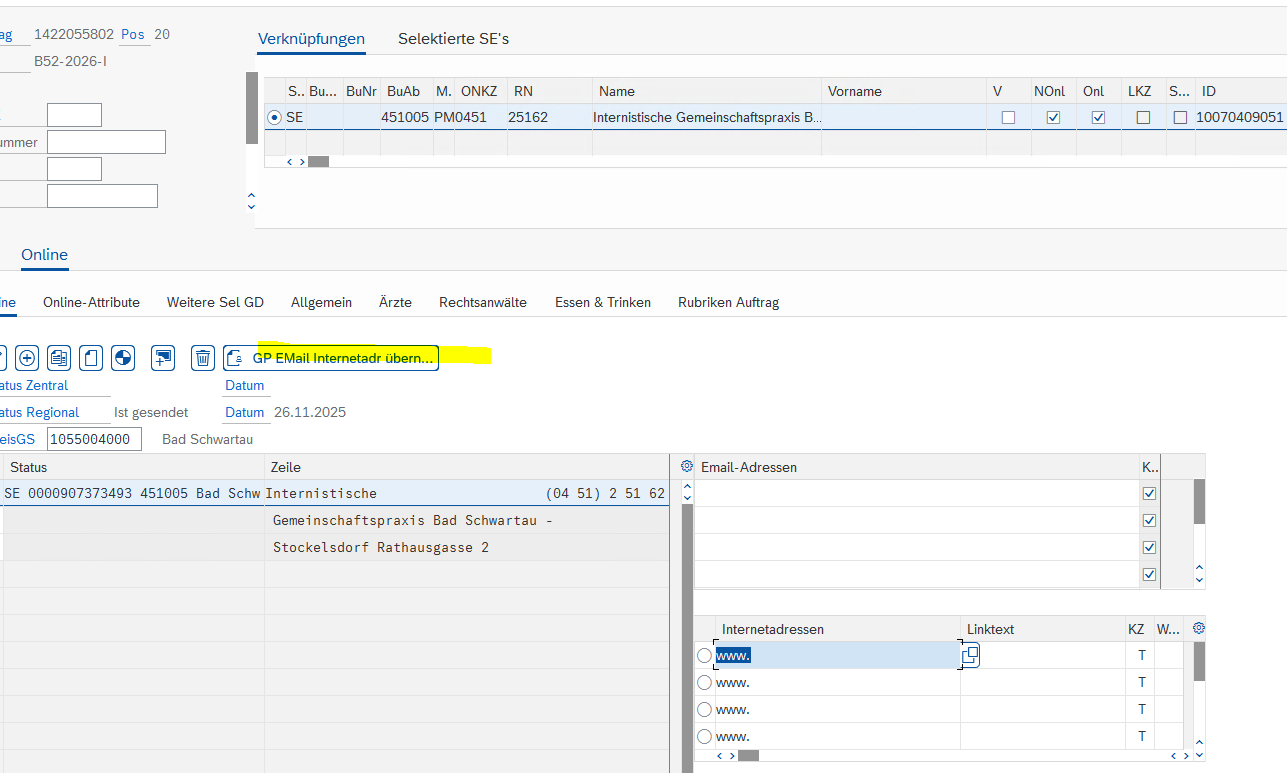The width and height of the screenshot is (1287, 773).
Task: Open the Online-Attribute tab
Action: 91,302
